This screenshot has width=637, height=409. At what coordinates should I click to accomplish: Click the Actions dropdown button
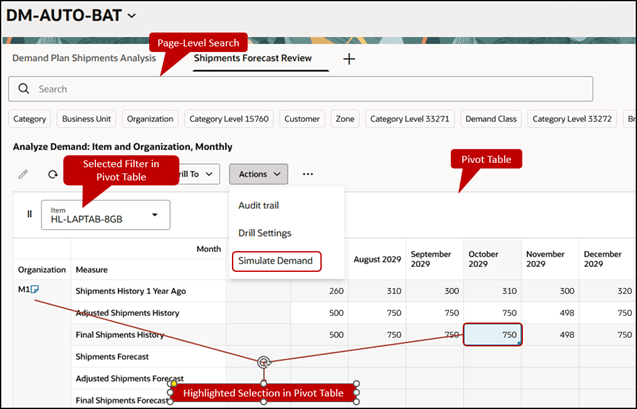coord(259,174)
